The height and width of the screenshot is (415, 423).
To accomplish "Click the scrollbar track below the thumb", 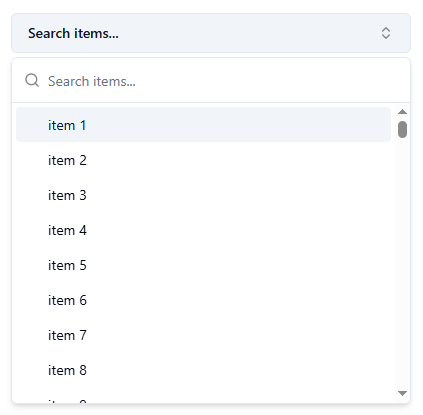I will tap(402, 263).
